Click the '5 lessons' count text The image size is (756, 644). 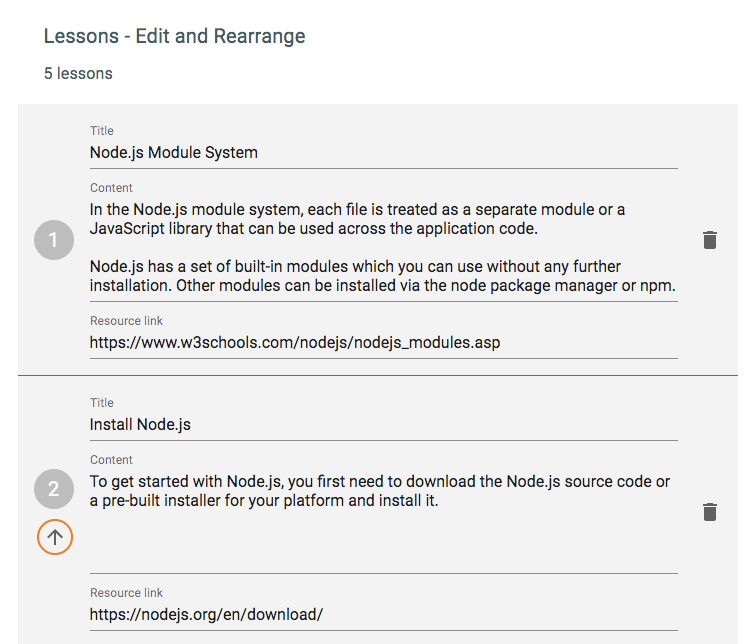pyautogui.click(x=78, y=74)
